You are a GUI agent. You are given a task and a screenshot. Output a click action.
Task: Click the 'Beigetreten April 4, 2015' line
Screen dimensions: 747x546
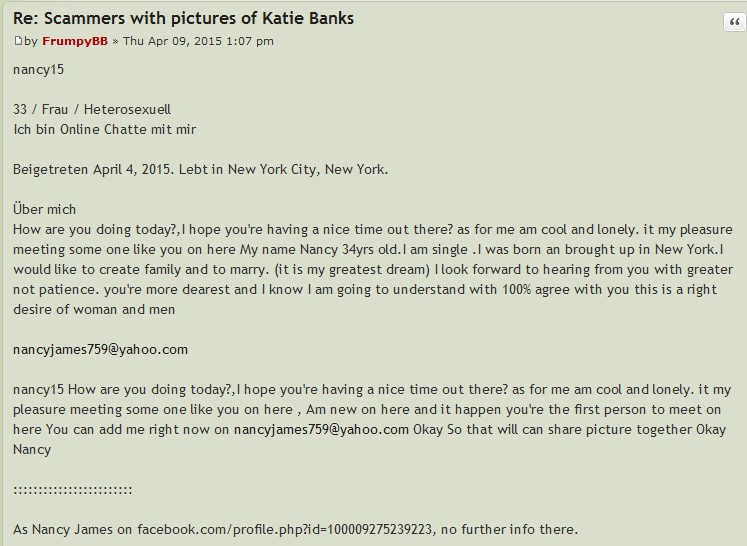[201, 170]
